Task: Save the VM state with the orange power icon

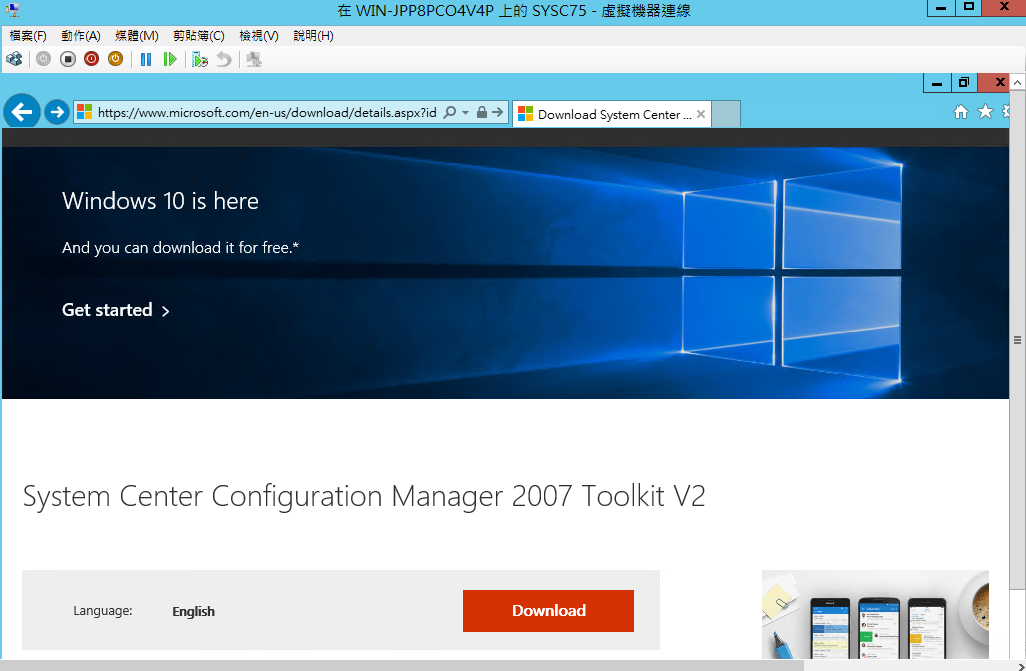Action: 115,59
